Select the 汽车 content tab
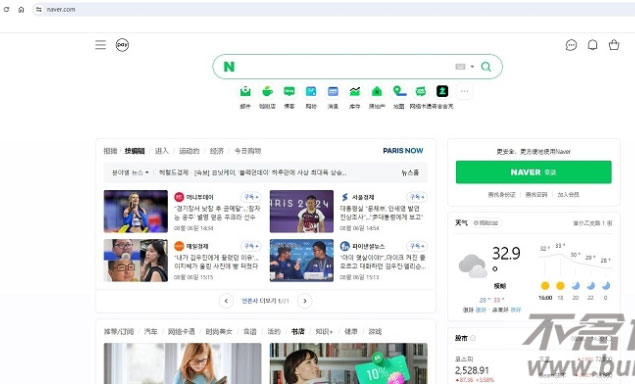This screenshot has width=635, height=384. pyautogui.click(x=151, y=331)
